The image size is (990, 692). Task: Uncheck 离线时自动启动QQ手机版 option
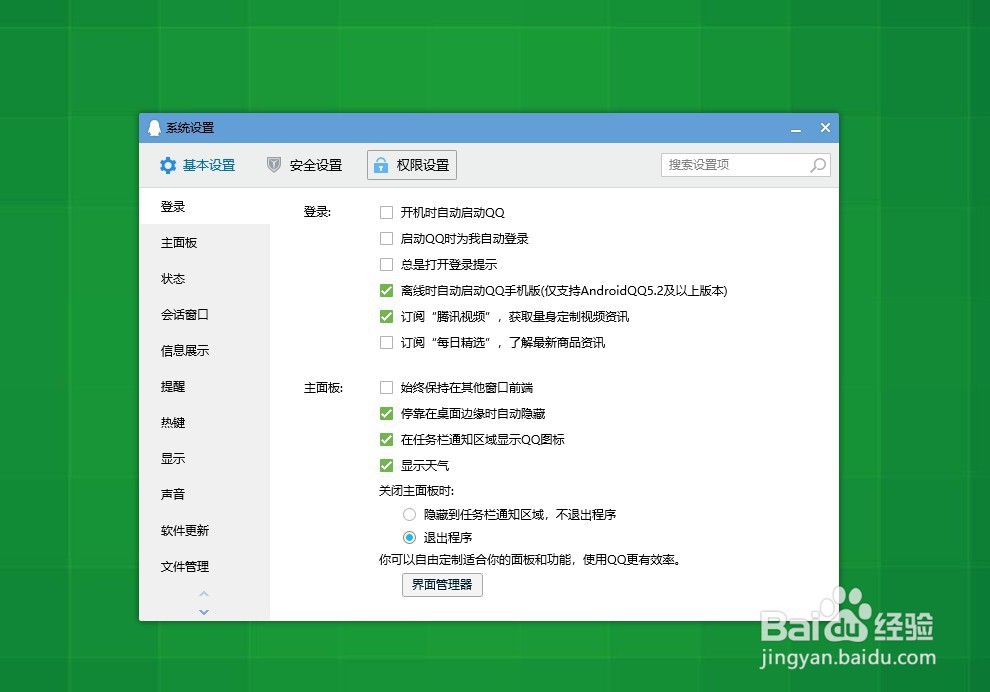[385, 290]
